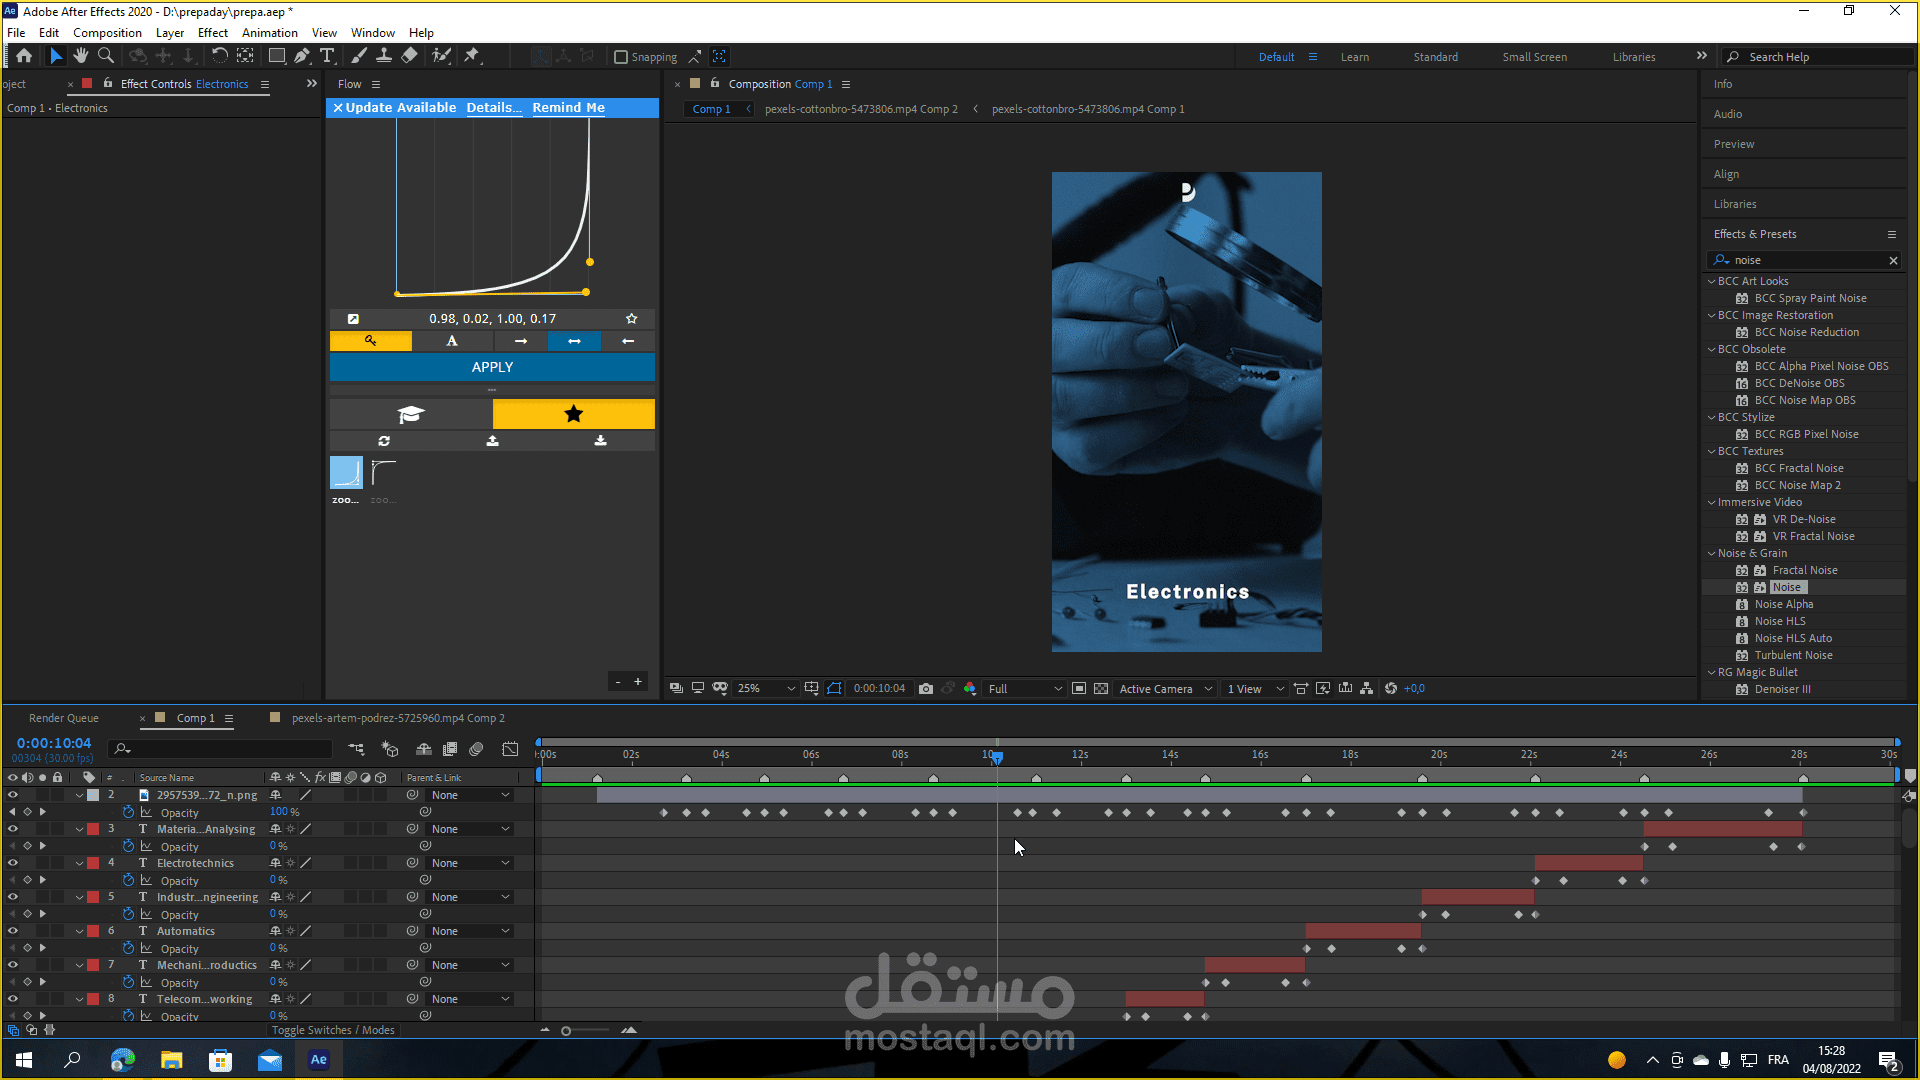Select the Zoom tool magnifier
Screen dimensions: 1920x1080
[105, 56]
